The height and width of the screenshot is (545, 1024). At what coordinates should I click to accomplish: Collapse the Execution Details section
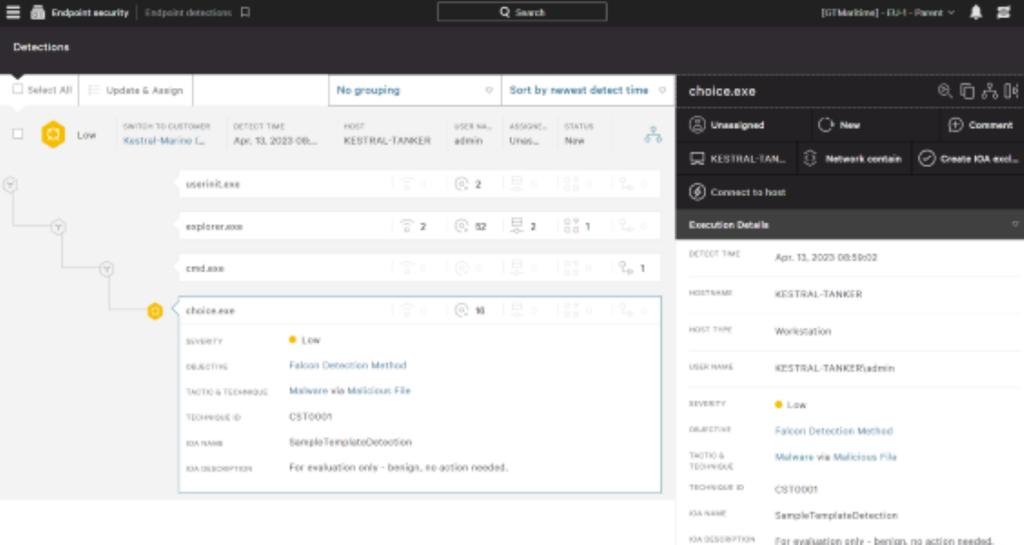pos(1015,225)
